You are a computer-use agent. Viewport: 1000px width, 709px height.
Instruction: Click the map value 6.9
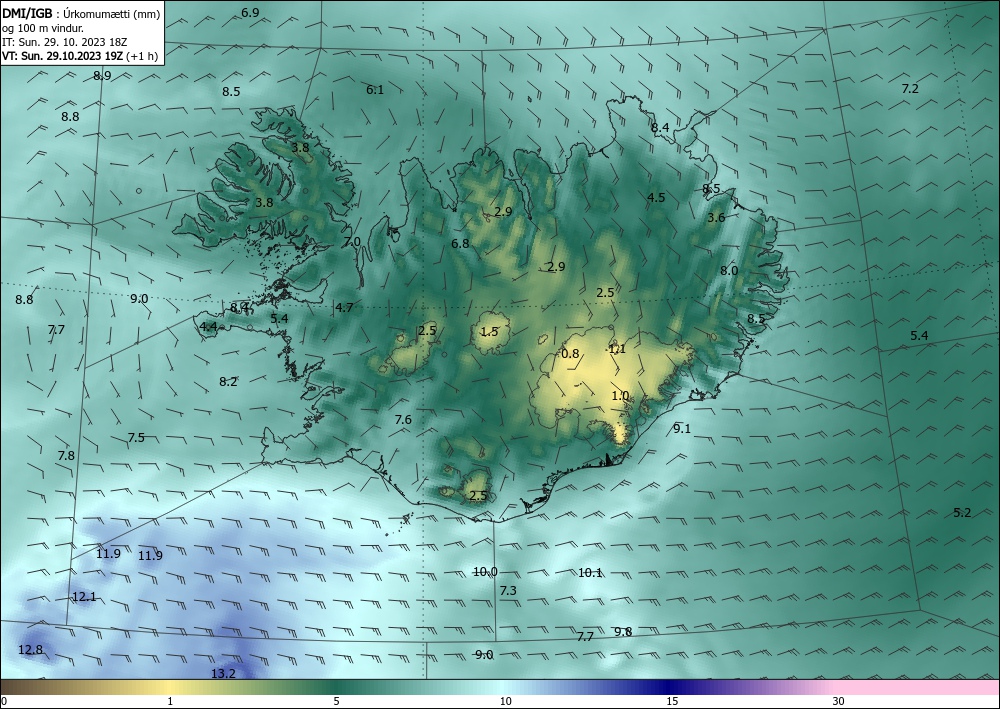tap(251, 12)
